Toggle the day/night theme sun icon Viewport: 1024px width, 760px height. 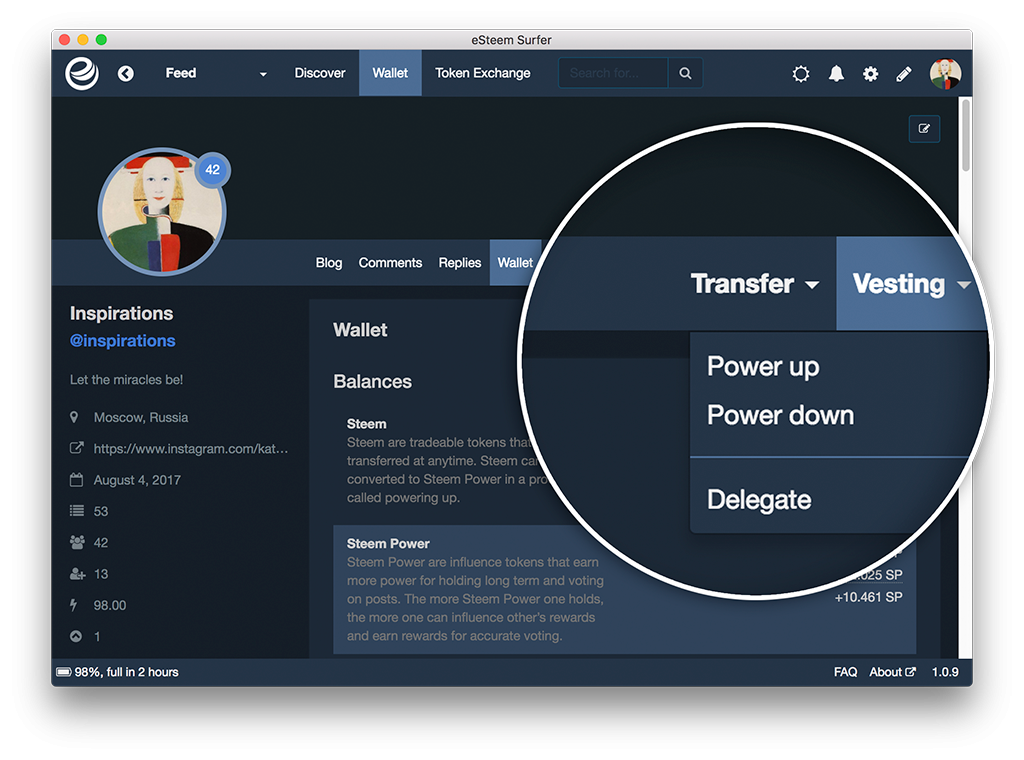click(801, 74)
